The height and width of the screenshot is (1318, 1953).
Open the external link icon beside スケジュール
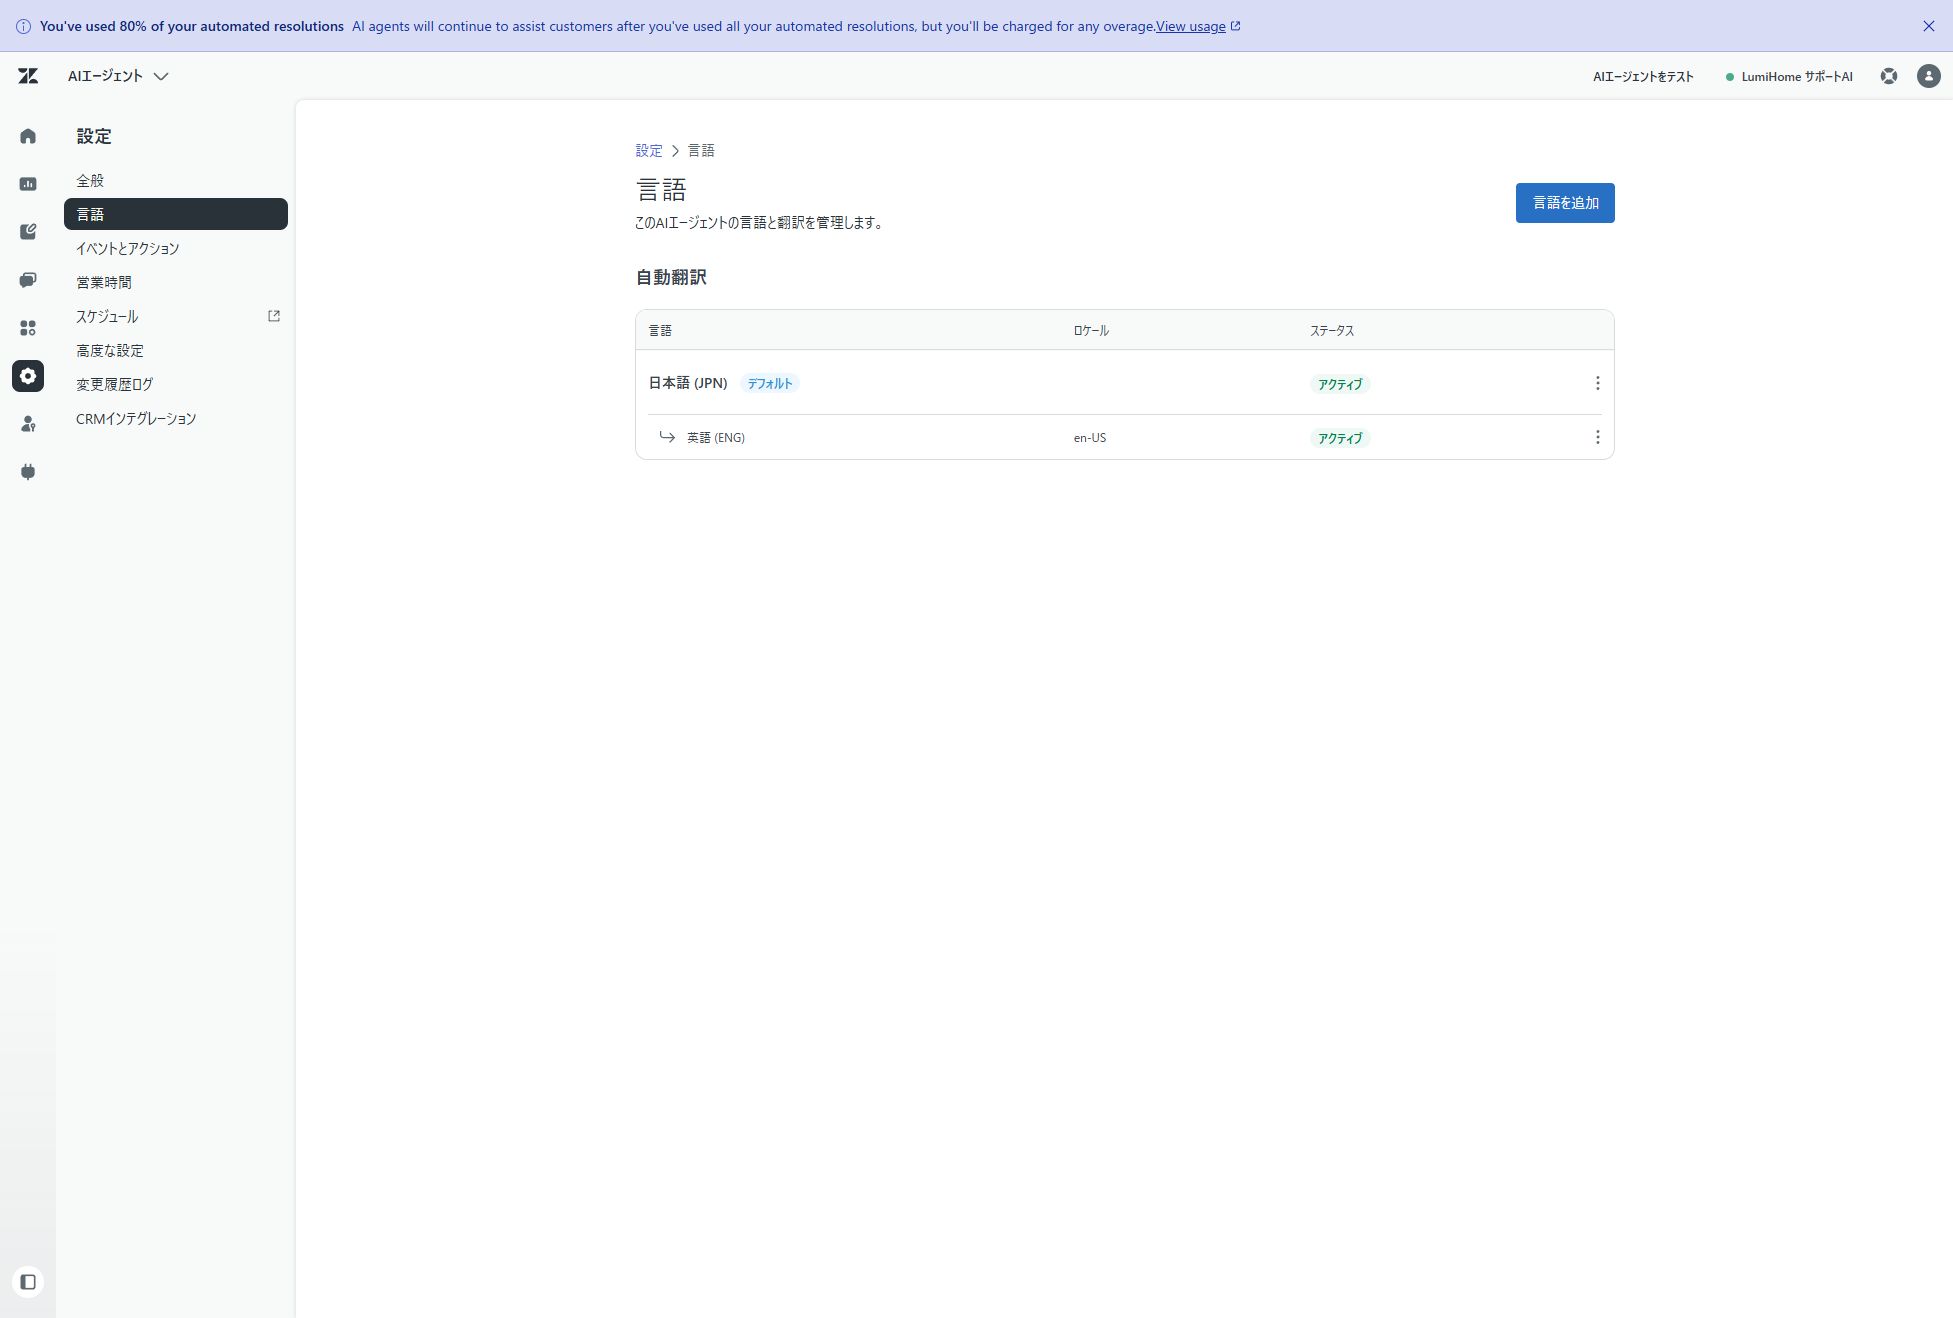pos(274,316)
